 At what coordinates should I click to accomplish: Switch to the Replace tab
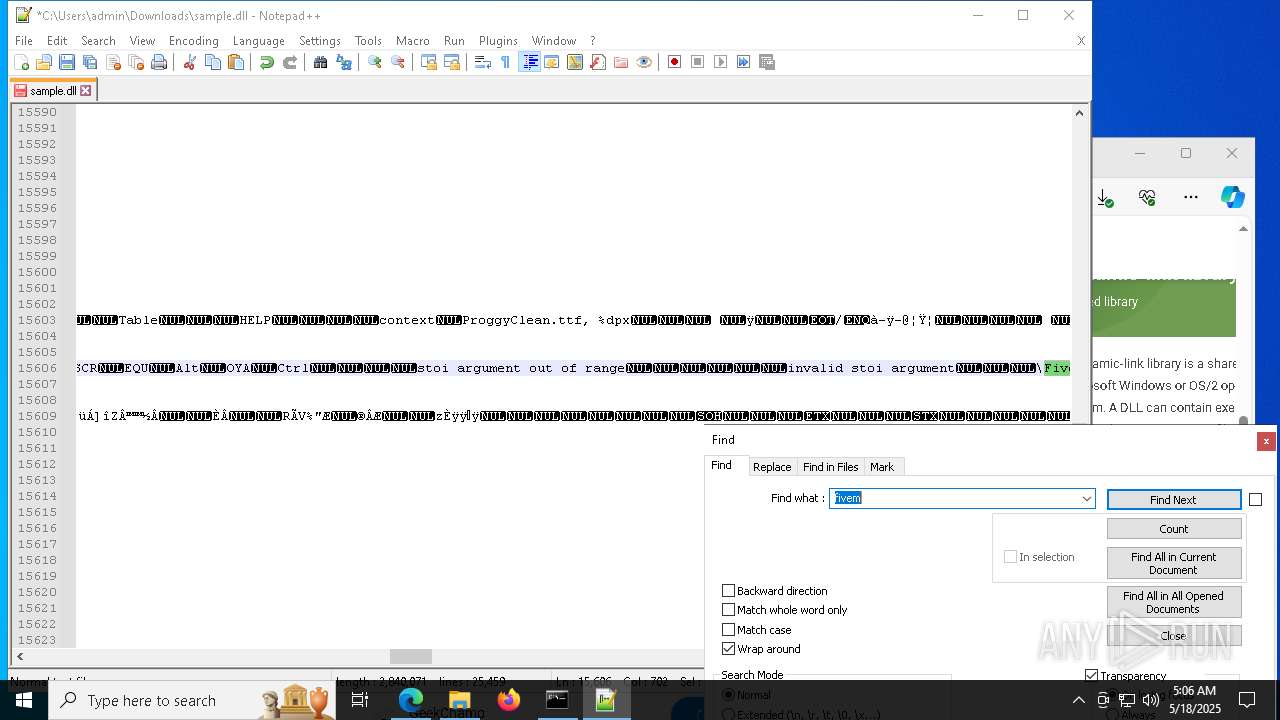click(772, 467)
